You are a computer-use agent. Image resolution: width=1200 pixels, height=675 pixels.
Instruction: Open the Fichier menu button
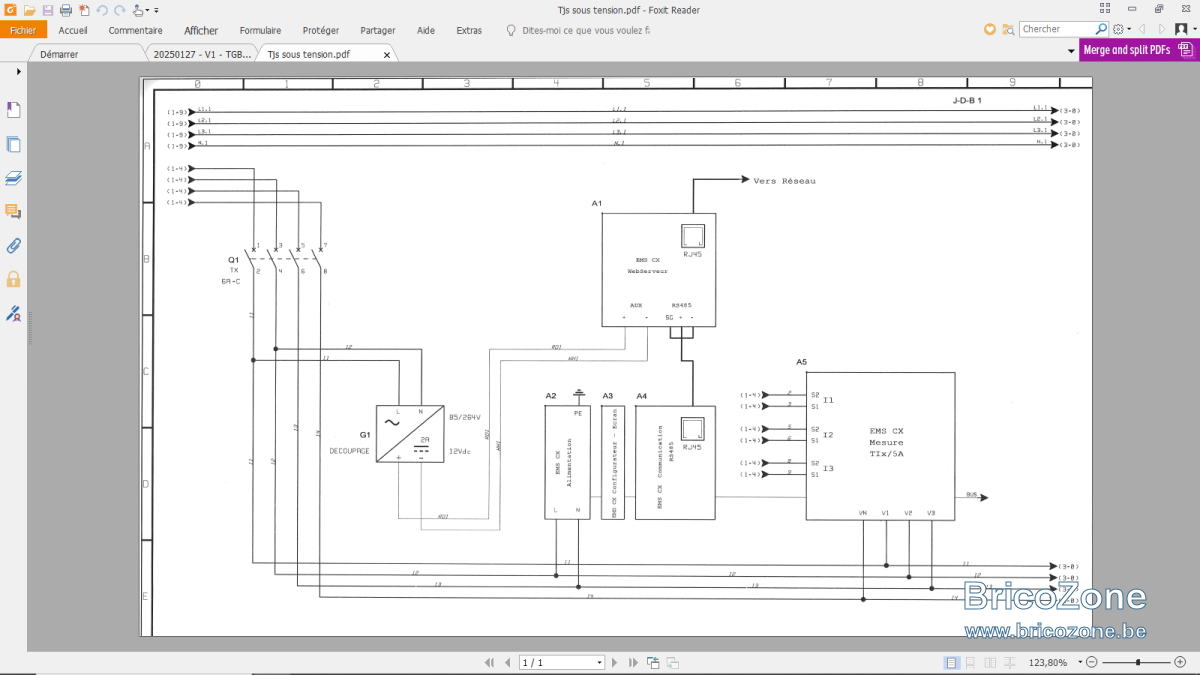23,30
